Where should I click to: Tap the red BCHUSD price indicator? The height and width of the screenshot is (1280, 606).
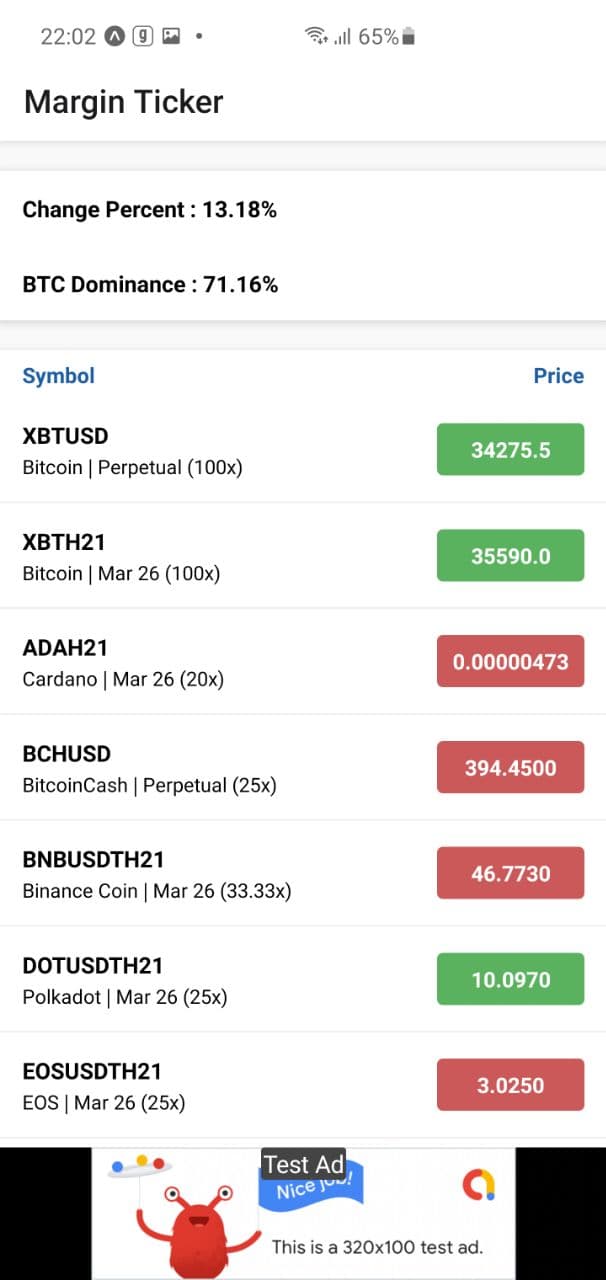coord(510,767)
